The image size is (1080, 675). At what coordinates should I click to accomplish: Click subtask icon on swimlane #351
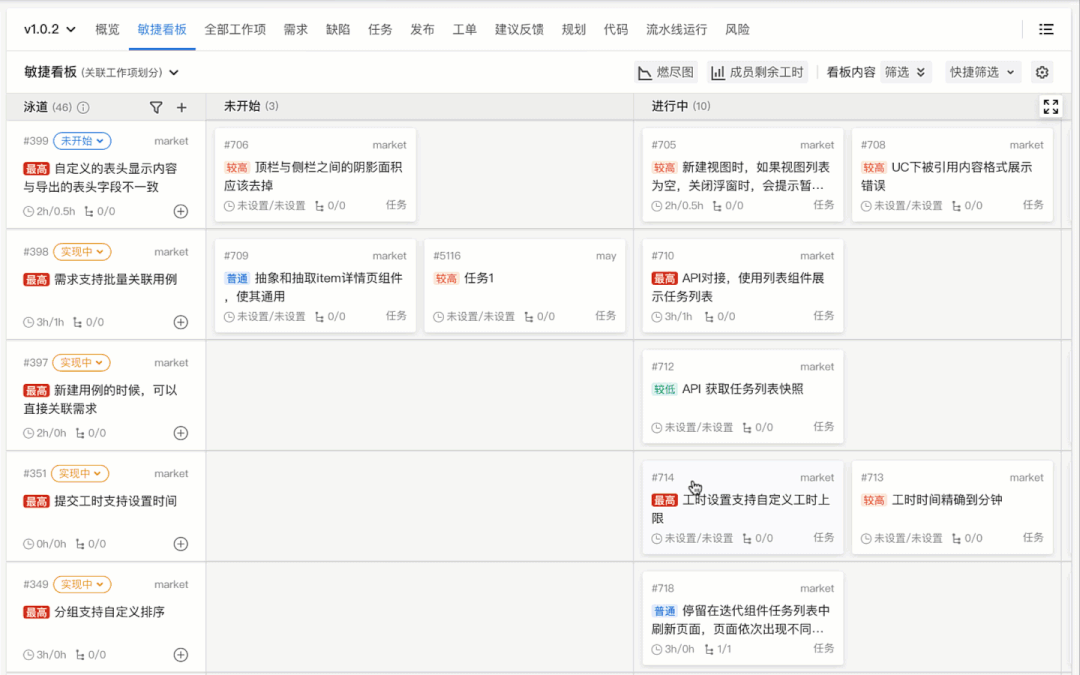click(x=80, y=544)
